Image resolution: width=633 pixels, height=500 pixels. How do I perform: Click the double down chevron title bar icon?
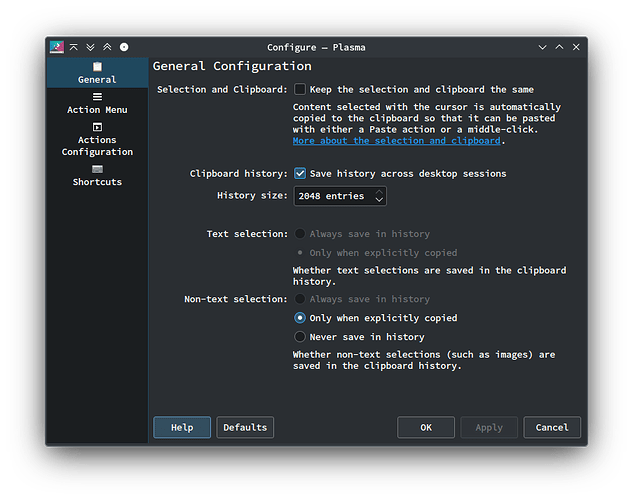90,47
